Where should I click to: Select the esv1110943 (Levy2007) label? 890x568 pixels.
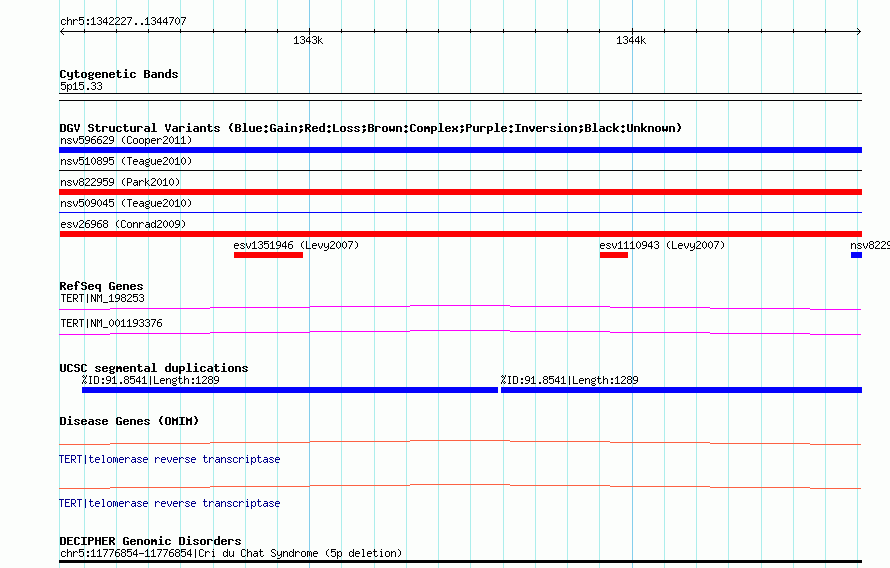[662, 245]
